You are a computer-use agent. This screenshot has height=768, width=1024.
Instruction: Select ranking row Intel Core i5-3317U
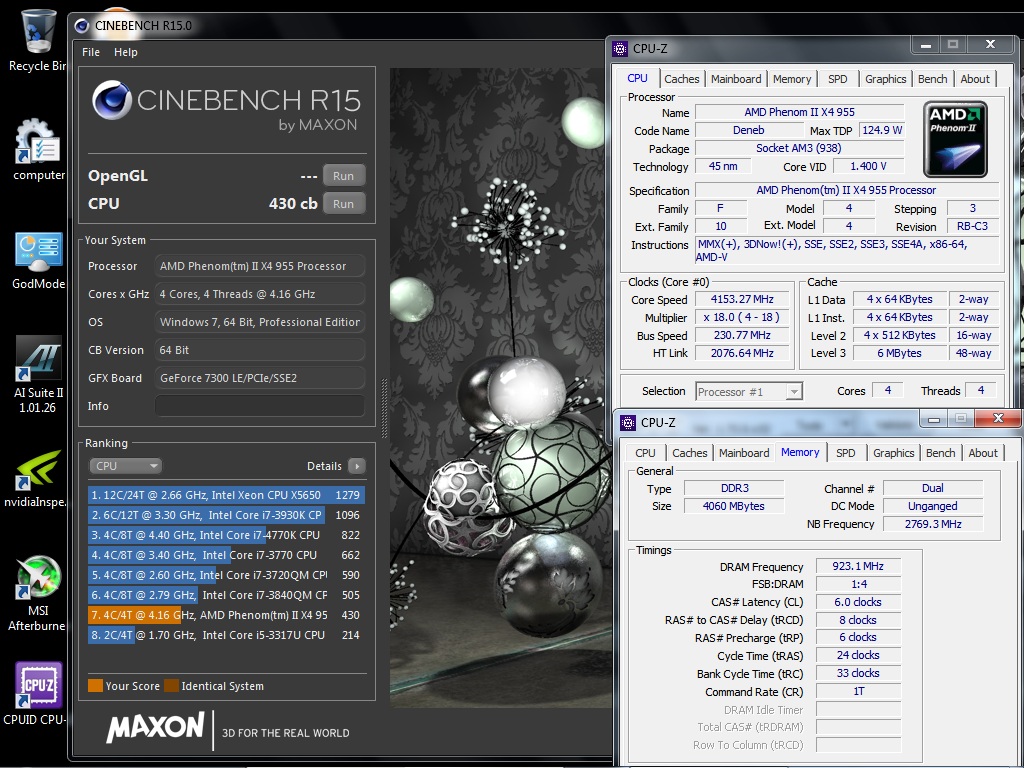pyautogui.click(x=227, y=635)
